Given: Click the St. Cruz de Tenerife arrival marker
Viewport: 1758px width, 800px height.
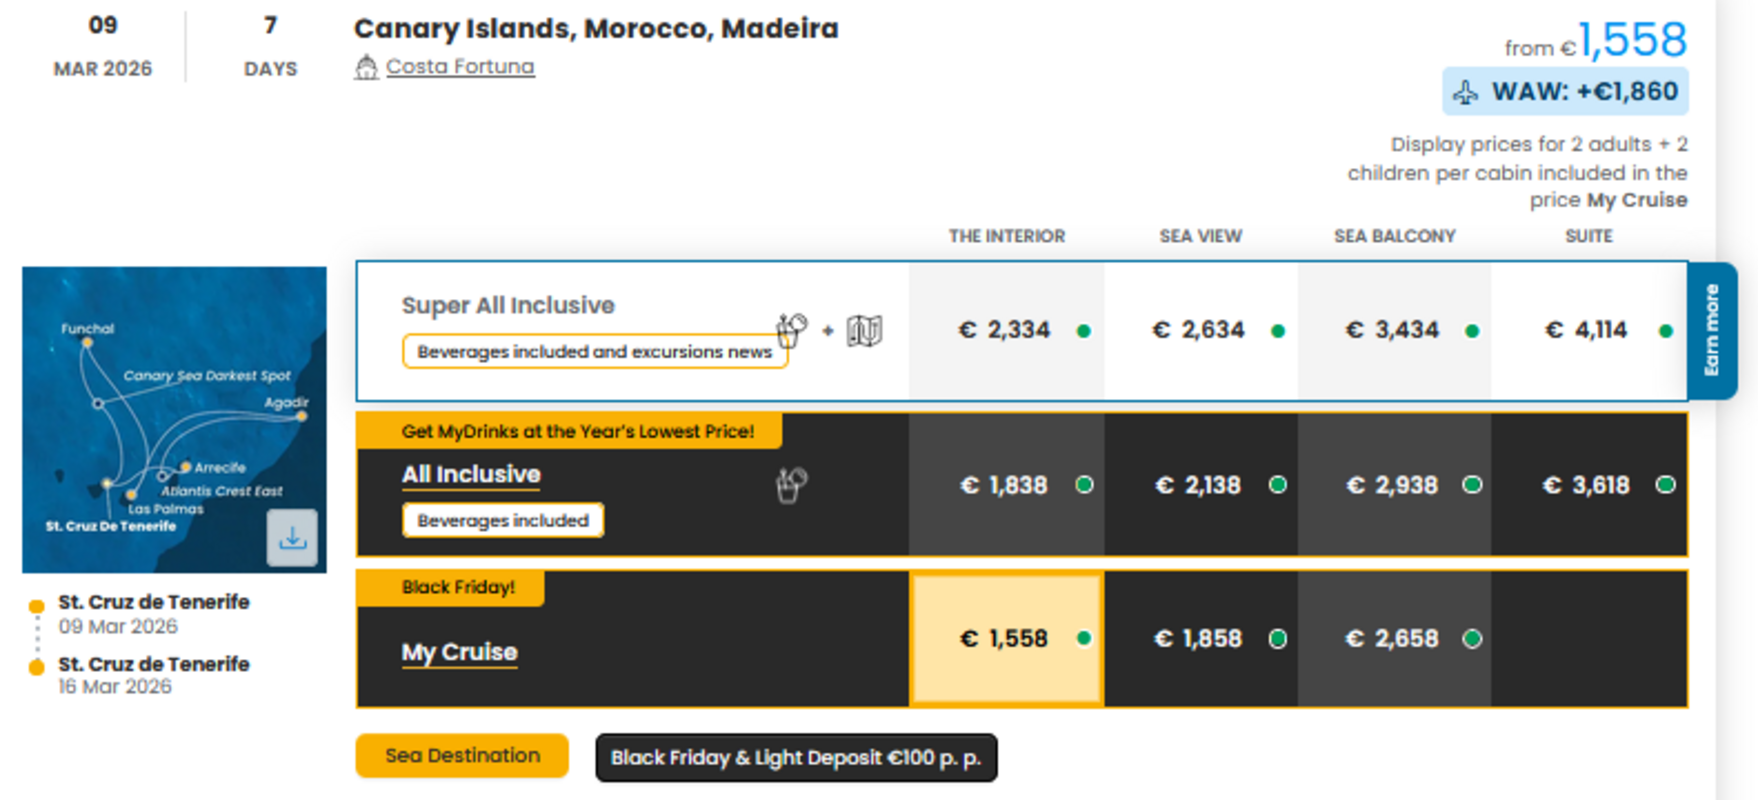Looking at the screenshot, I should tap(37, 667).
